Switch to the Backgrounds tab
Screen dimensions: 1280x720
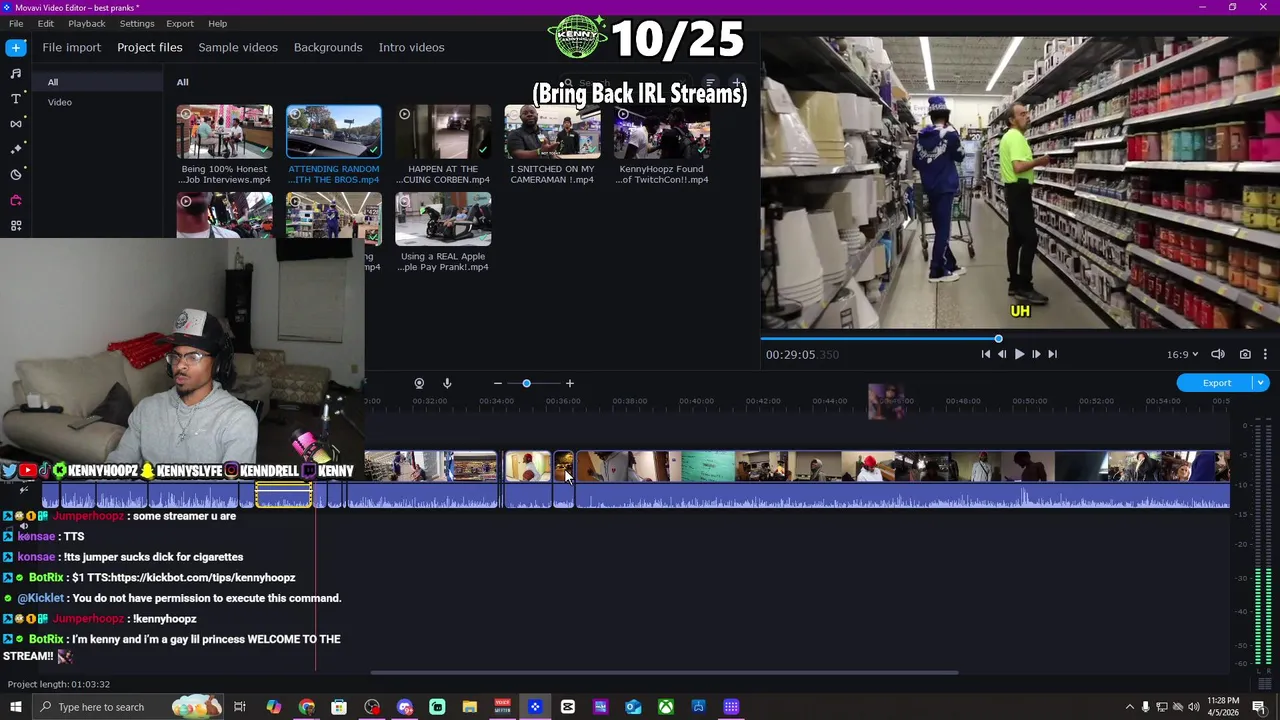(328, 47)
